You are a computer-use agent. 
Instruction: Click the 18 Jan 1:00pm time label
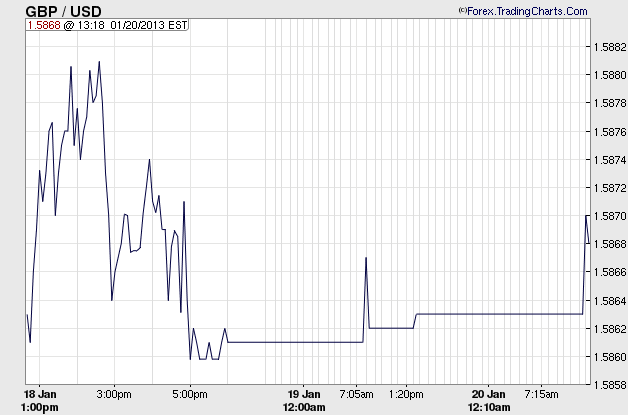(x=40, y=401)
